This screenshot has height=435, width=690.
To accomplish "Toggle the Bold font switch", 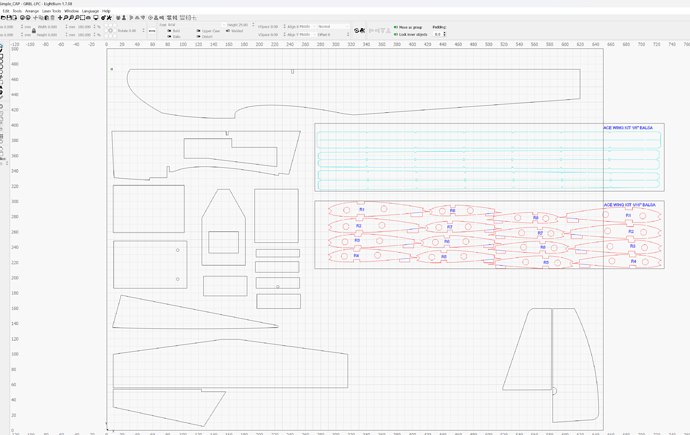I will pos(169,31).
